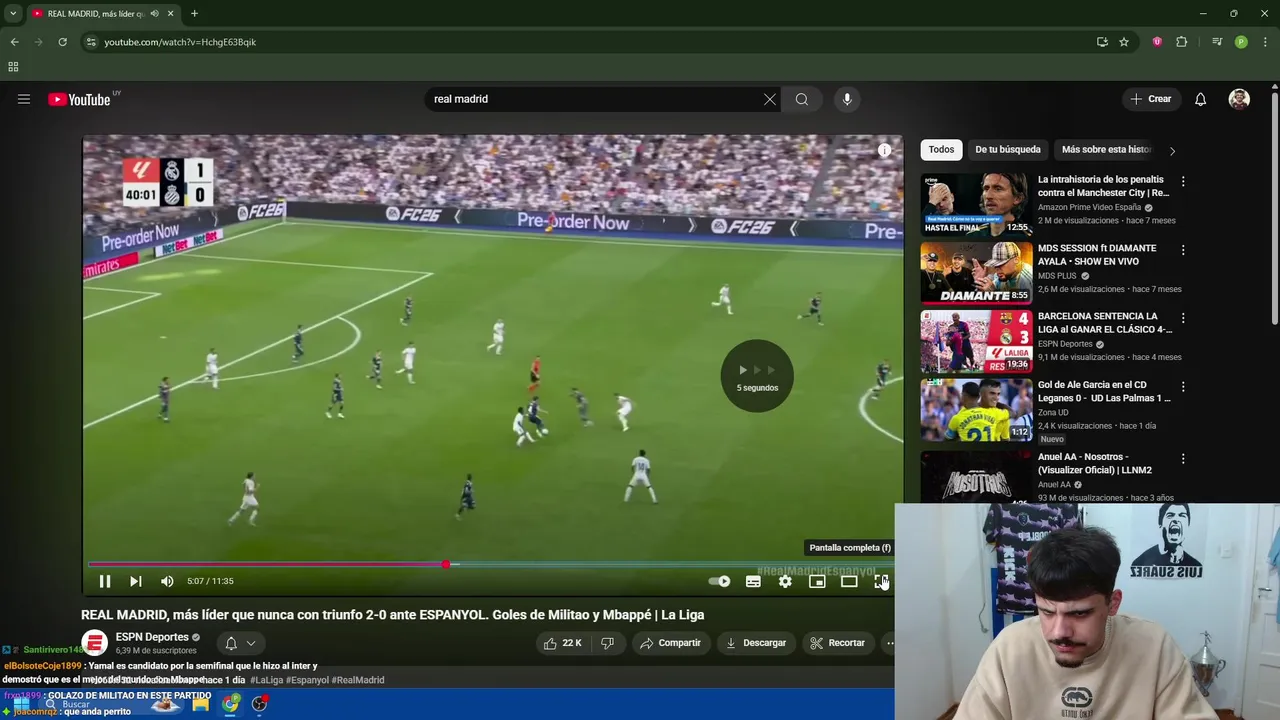The height and width of the screenshot is (720, 1280).
Task: Select 'Más sobre esta historia' chip
Action: pos(1106,150)
